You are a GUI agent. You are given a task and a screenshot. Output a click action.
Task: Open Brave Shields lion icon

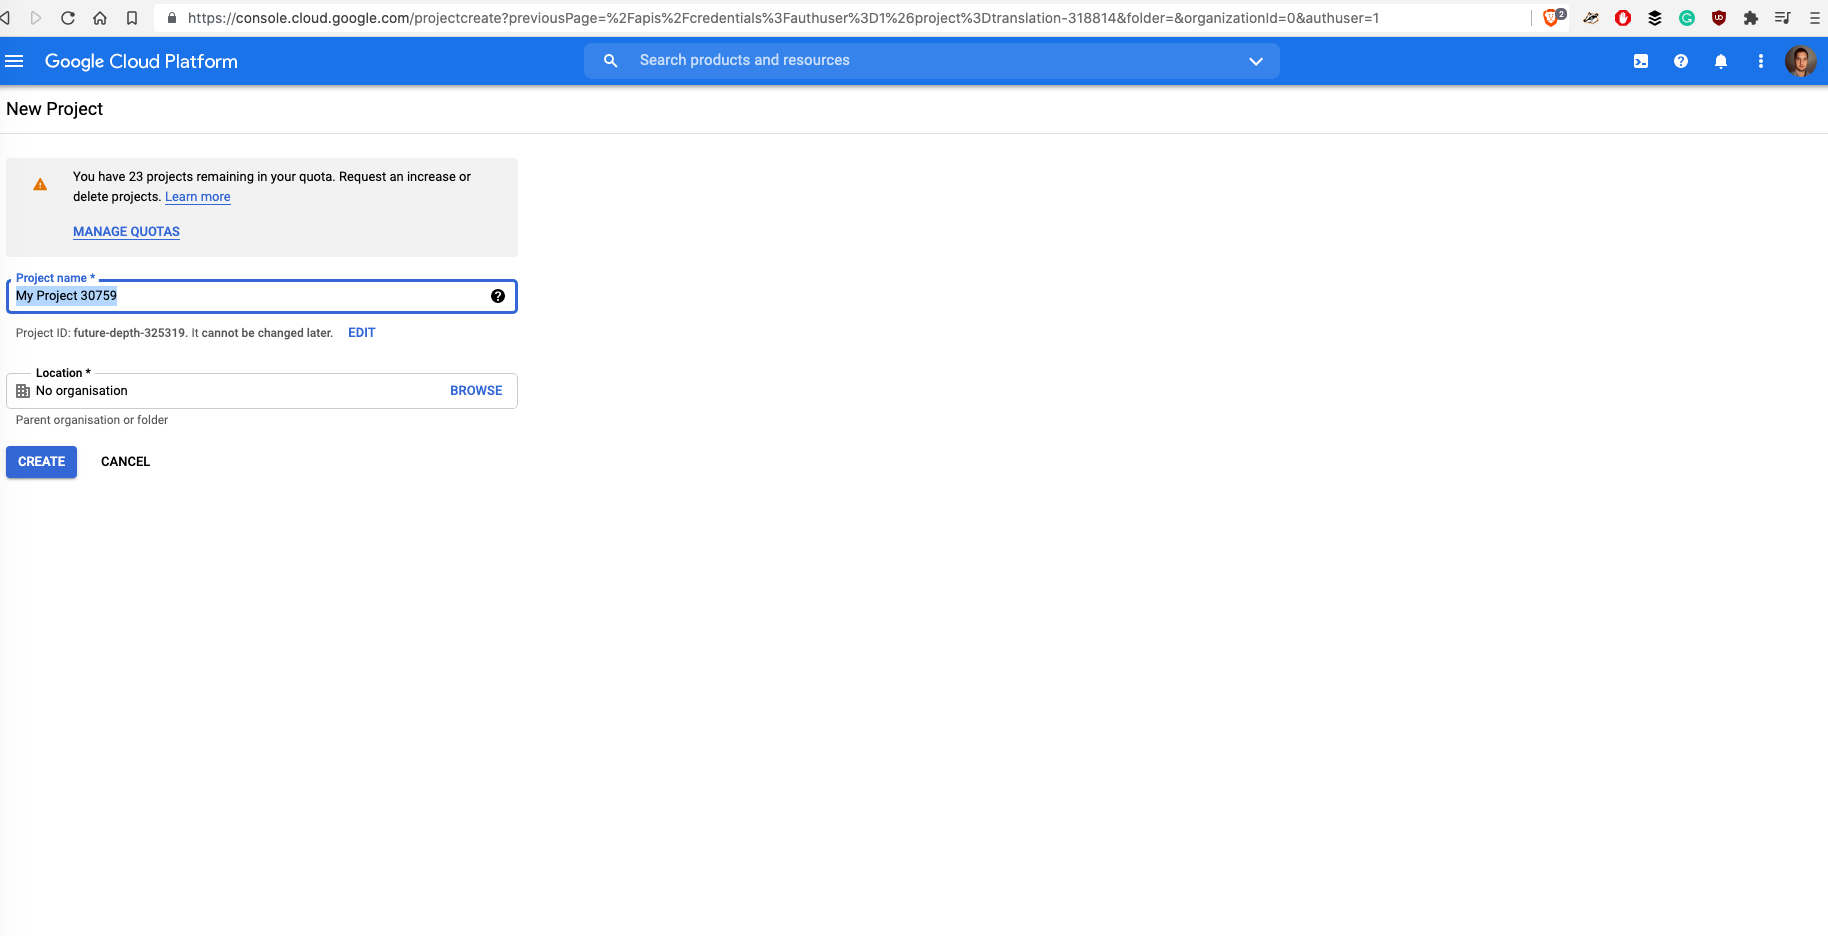1552,18
